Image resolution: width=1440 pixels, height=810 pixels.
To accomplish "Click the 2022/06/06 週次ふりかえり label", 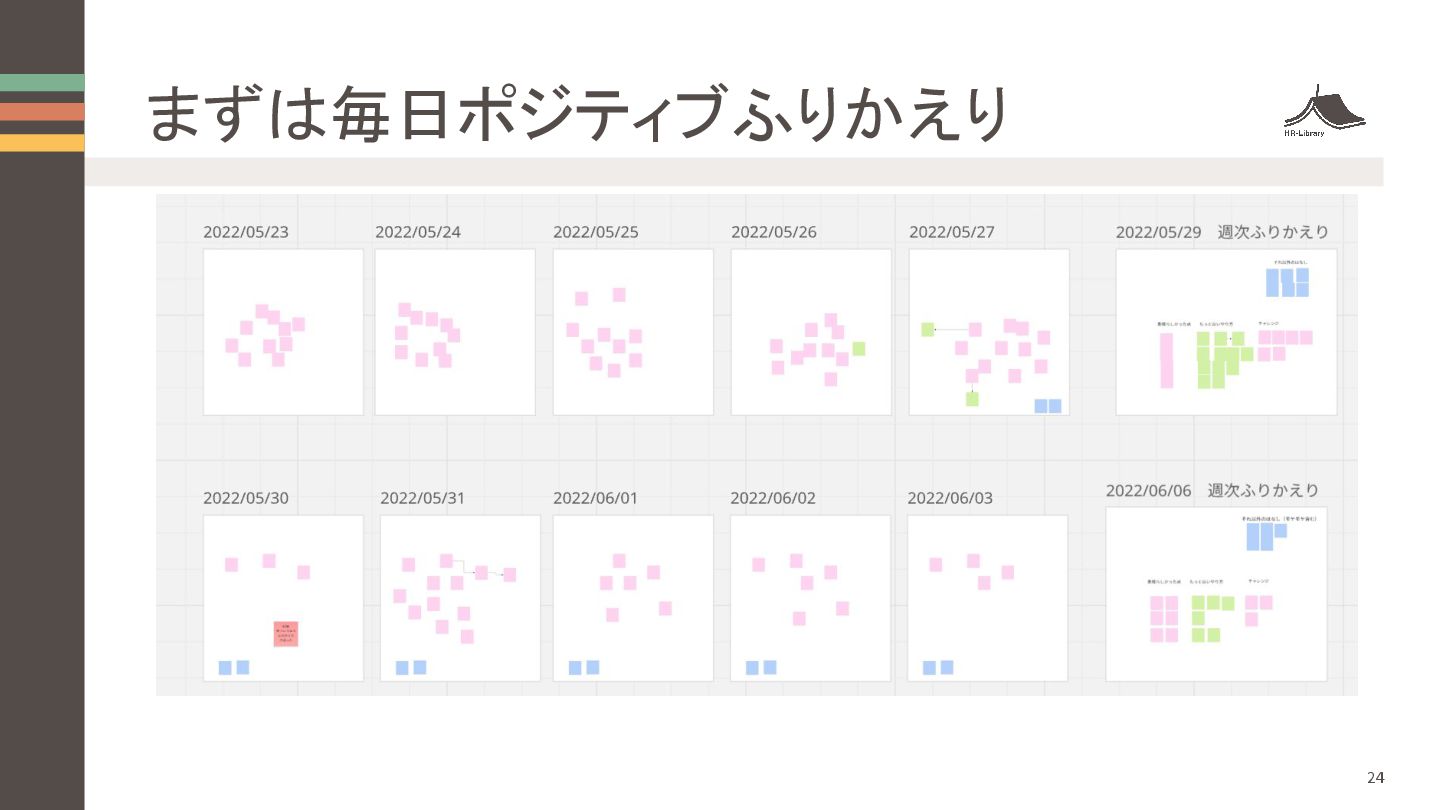I will coord(1212,490).
